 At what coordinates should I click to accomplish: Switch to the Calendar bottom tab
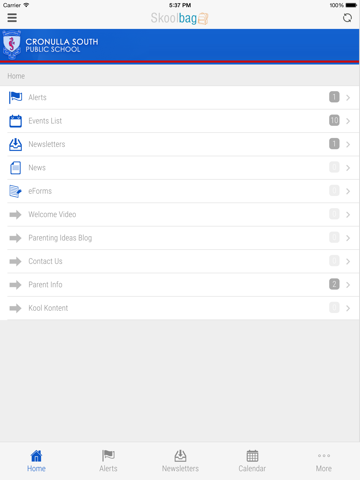point(252,461)
